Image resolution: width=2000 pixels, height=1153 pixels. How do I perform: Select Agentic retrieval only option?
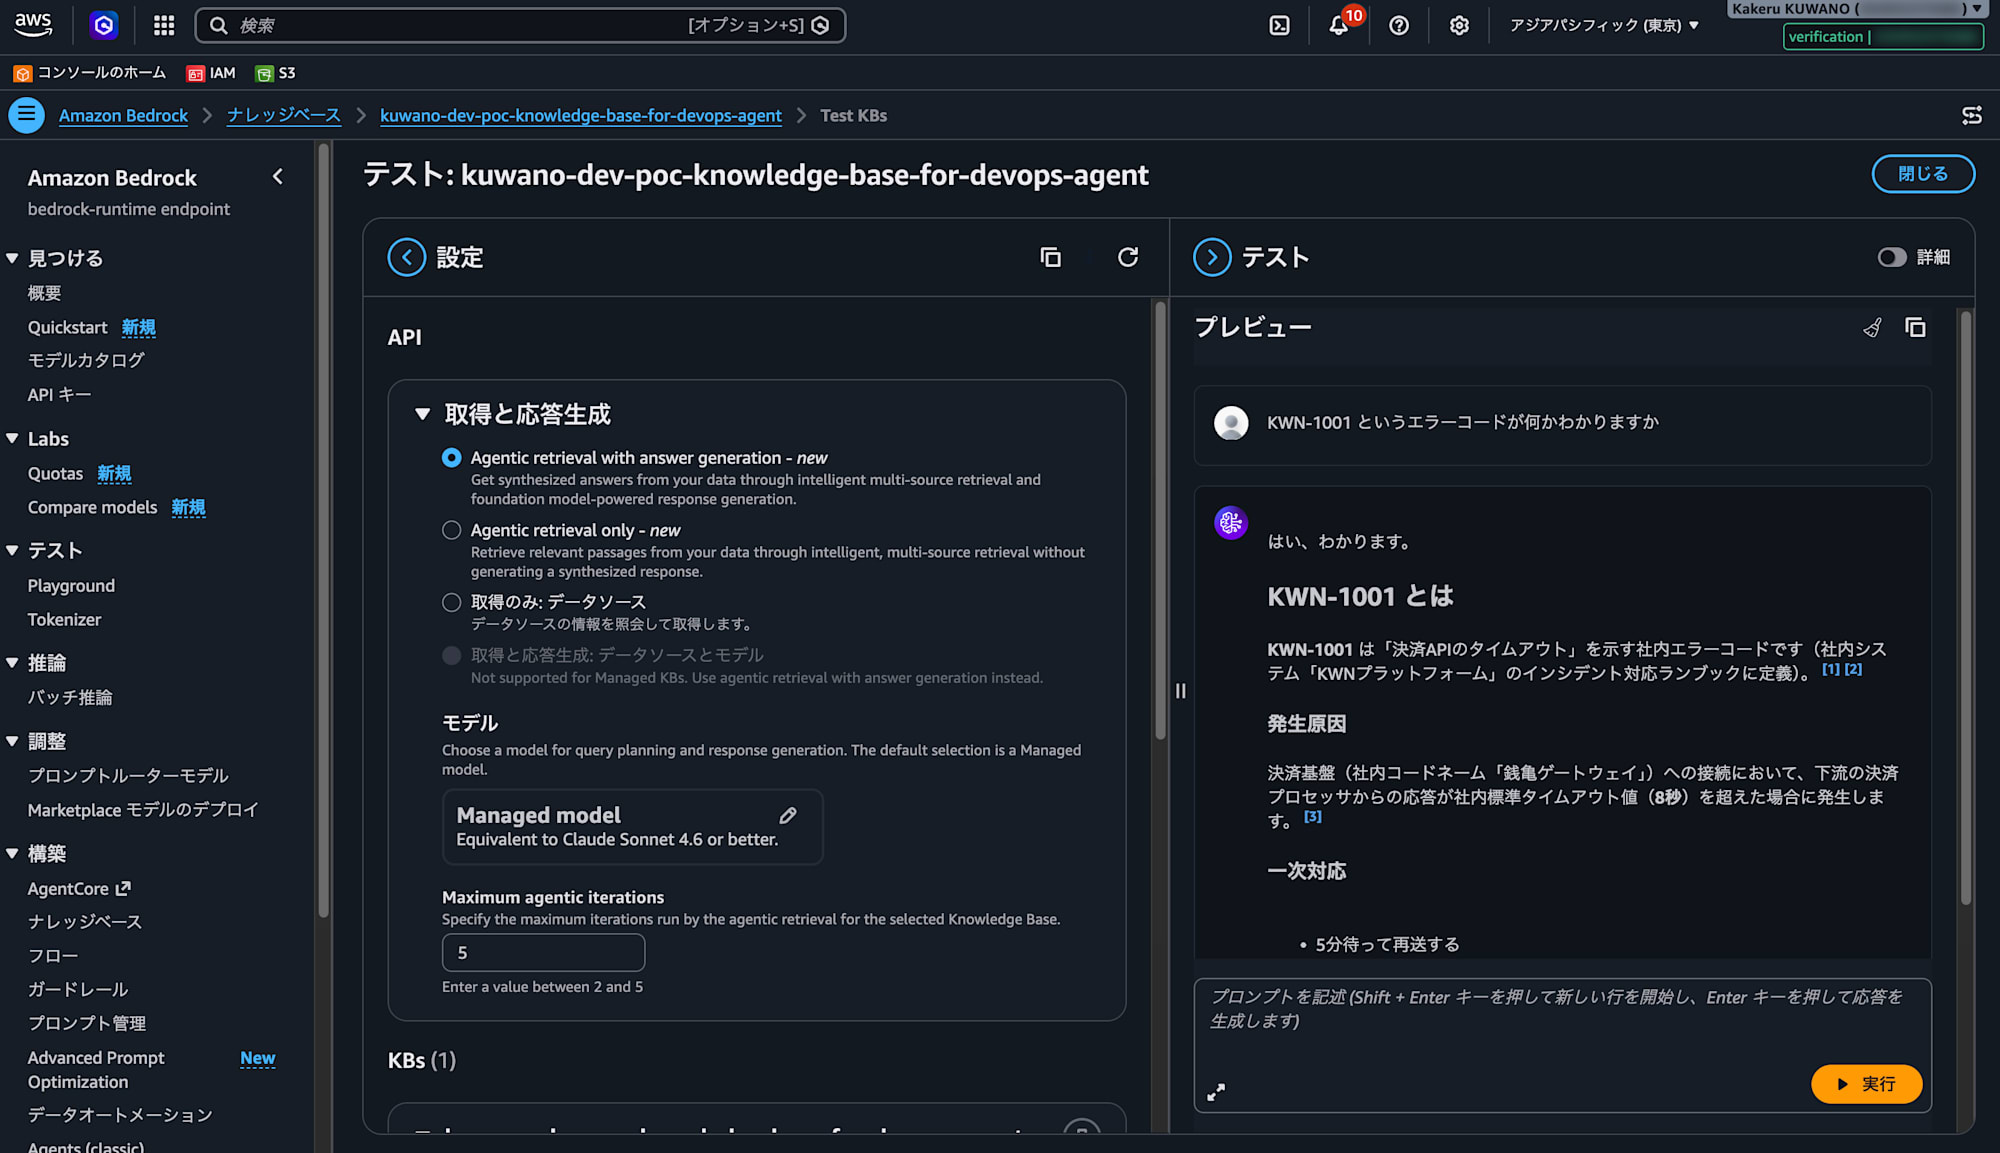tap(452, 530)
